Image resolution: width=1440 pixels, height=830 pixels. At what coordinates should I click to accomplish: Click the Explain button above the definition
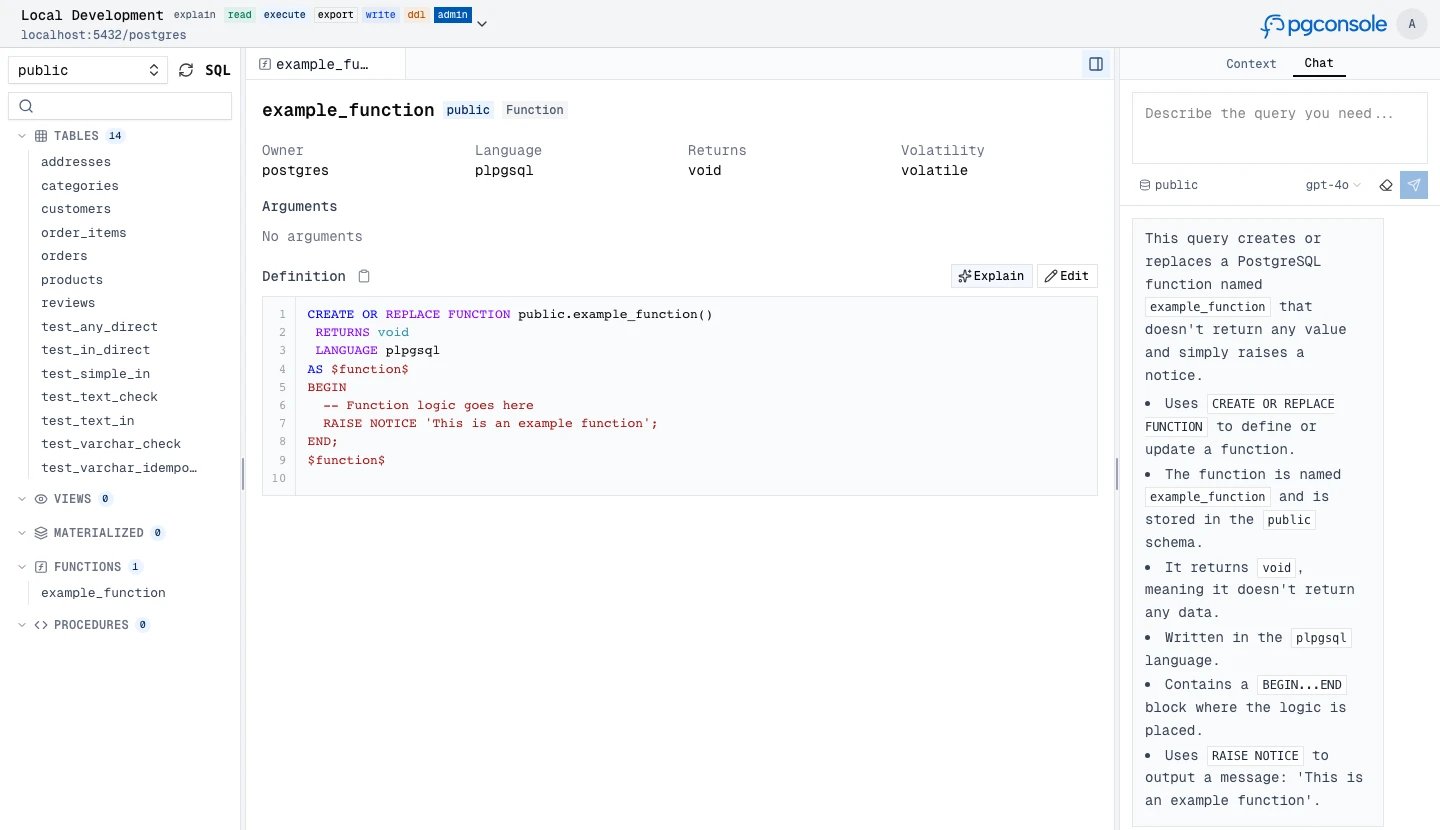(991, 276)
